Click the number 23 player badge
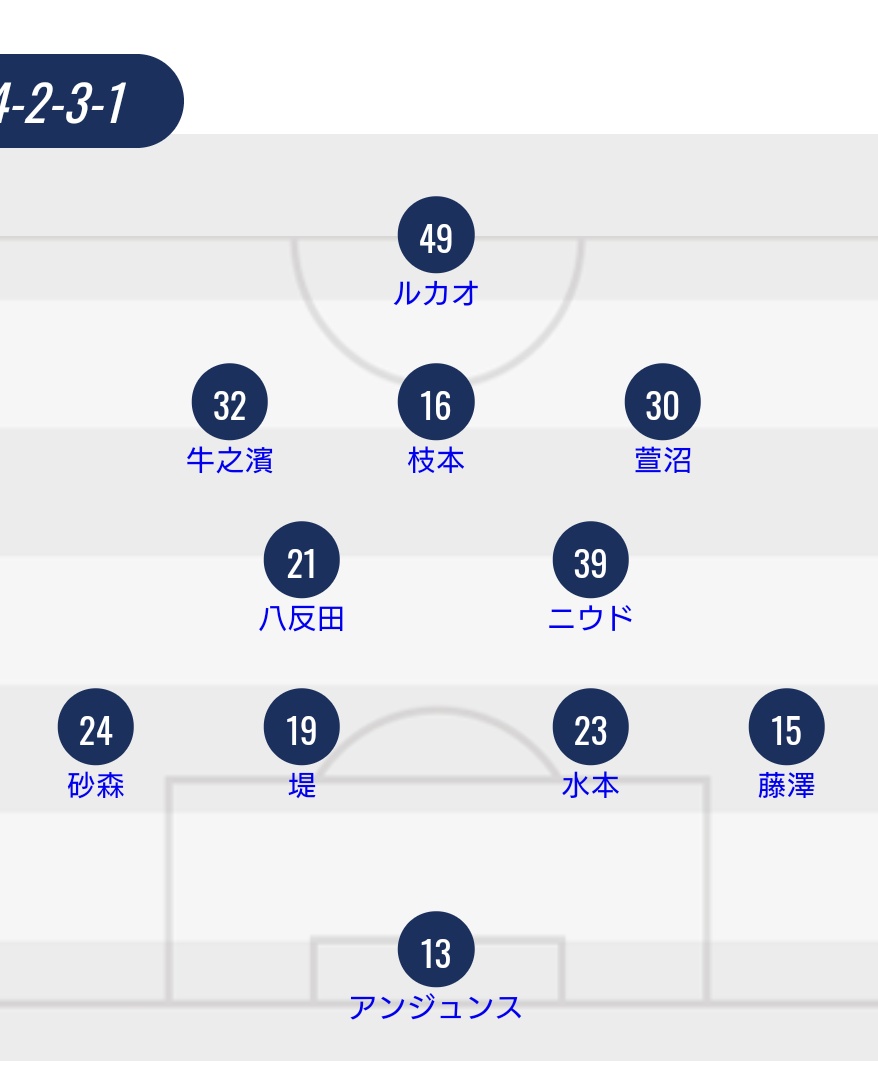 click(591, 727)
